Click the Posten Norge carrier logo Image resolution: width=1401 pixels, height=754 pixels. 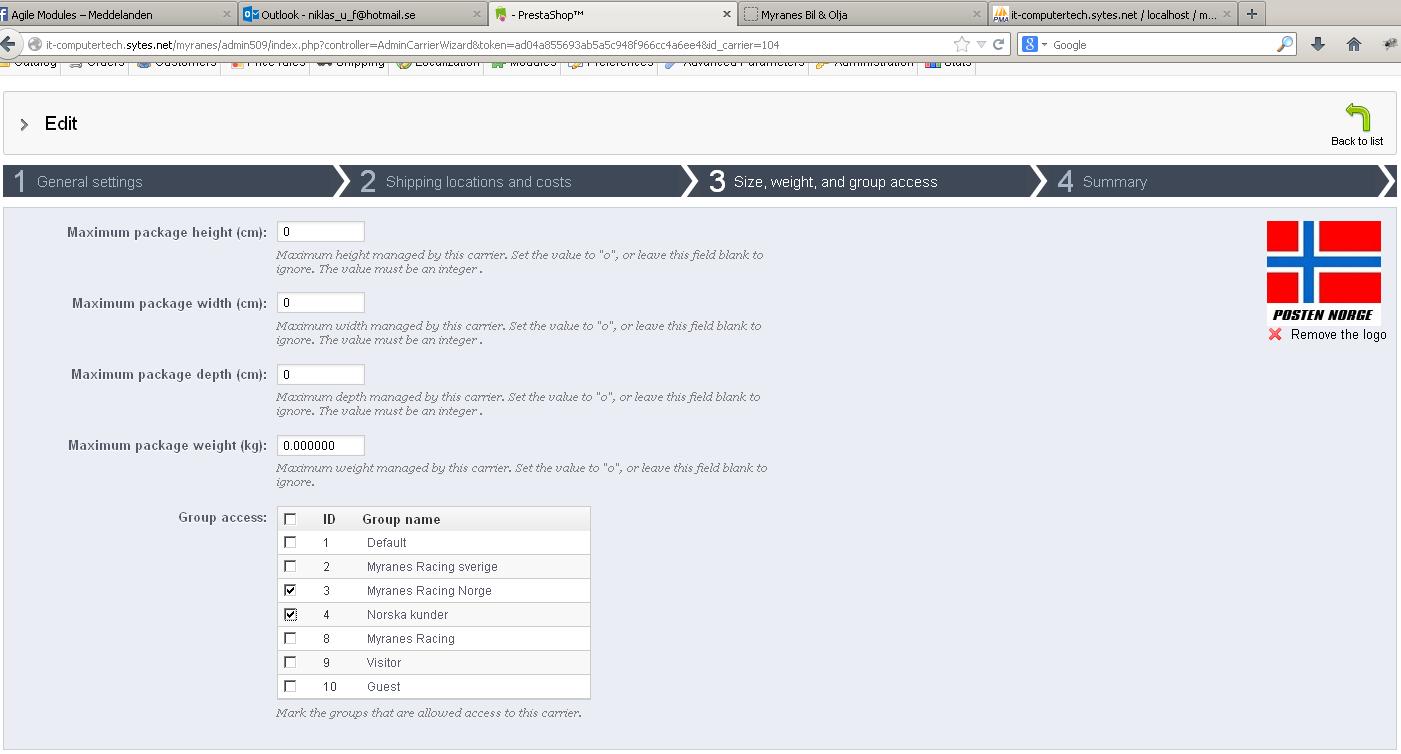click(x=1324, y=272)
